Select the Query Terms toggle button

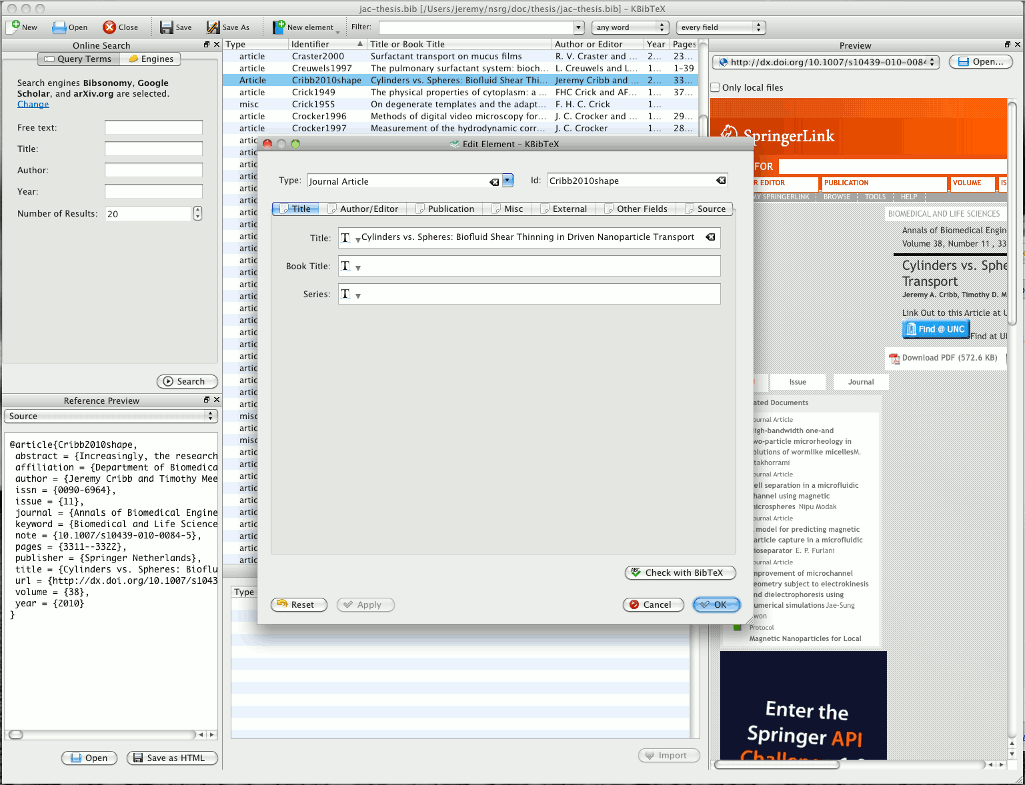tap(79, 59)
